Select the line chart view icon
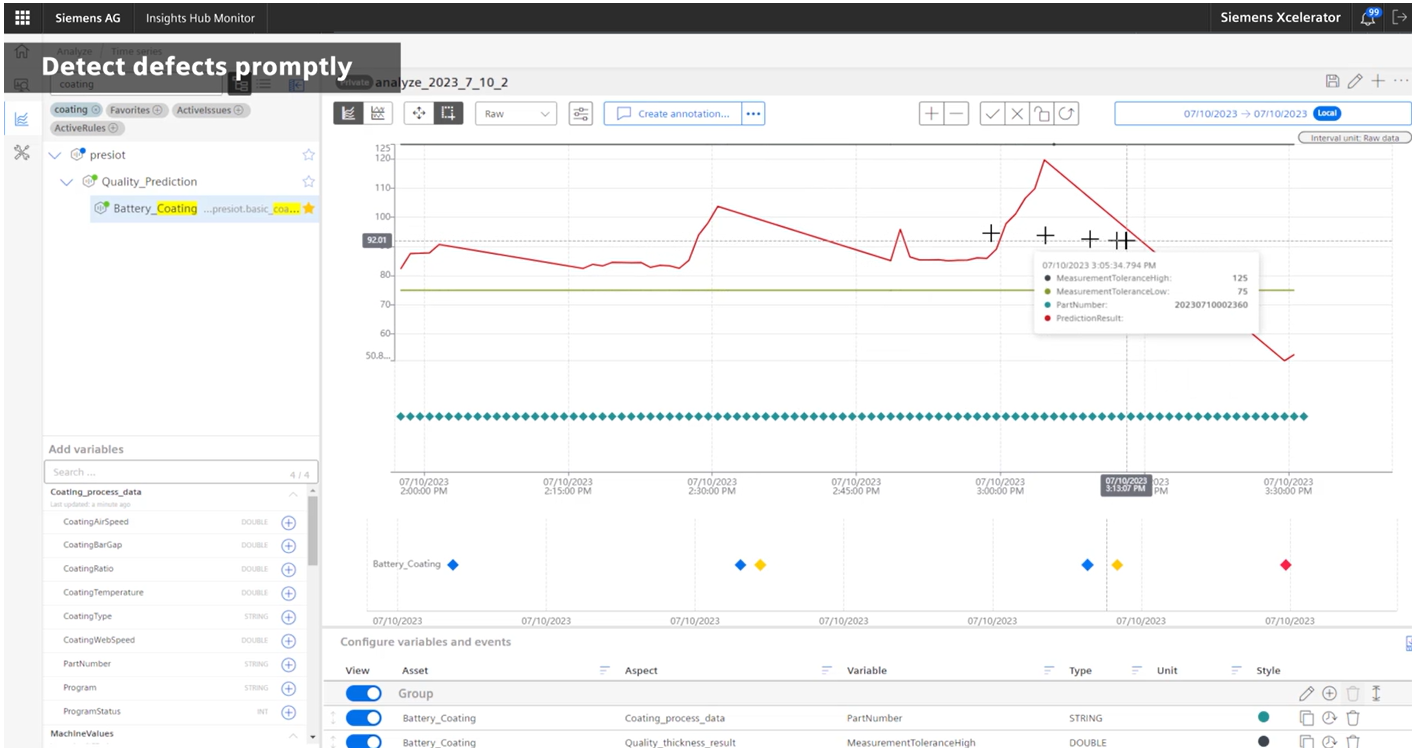The image size is (1418, 748). [350, 112]
